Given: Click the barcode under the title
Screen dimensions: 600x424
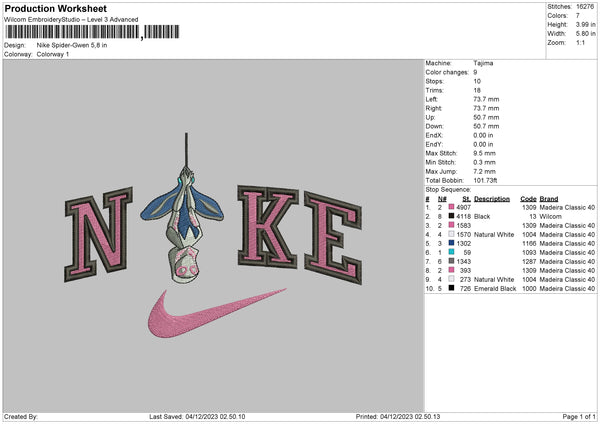Looking at the screenshot, I should coord(92,32).
